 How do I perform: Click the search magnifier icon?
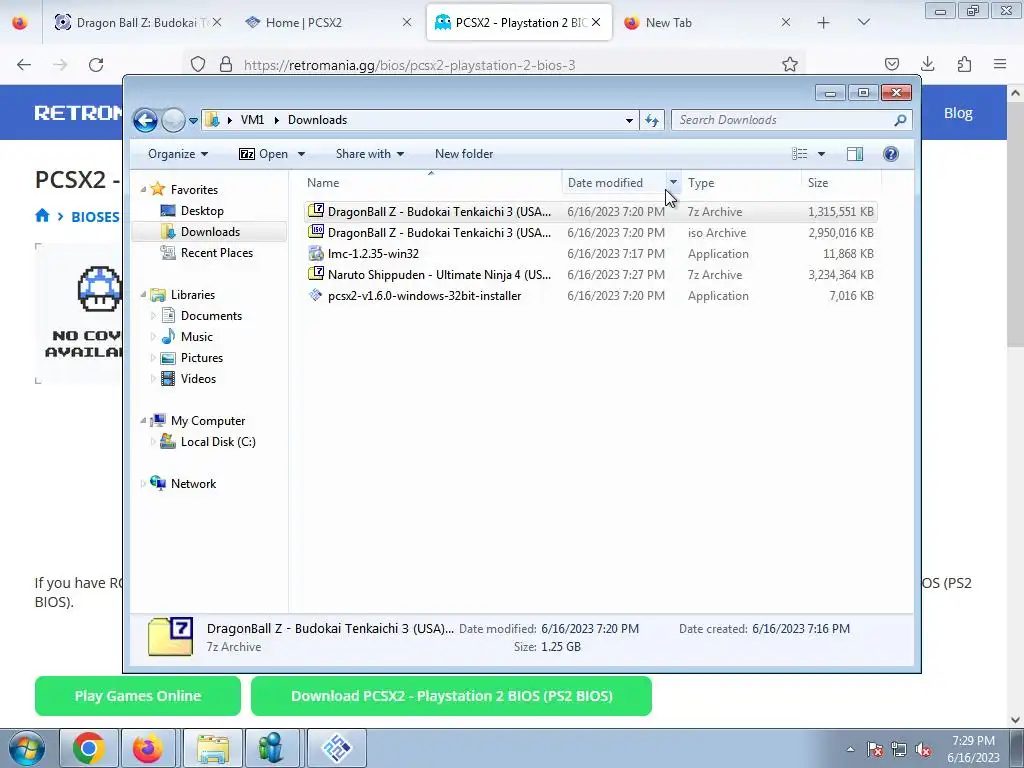901,120
